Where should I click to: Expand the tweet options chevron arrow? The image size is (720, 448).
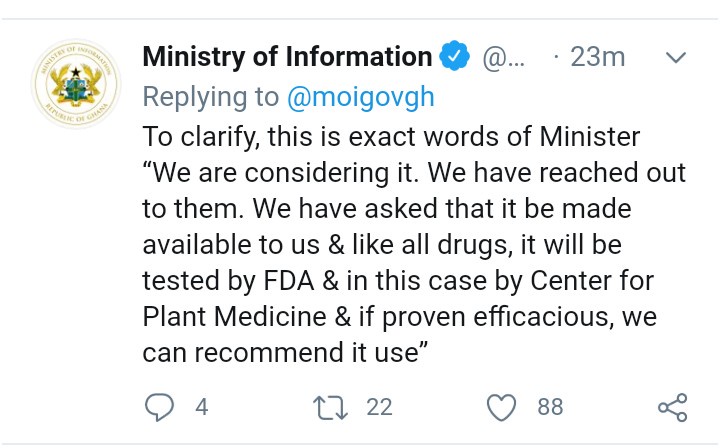point(677,57)
